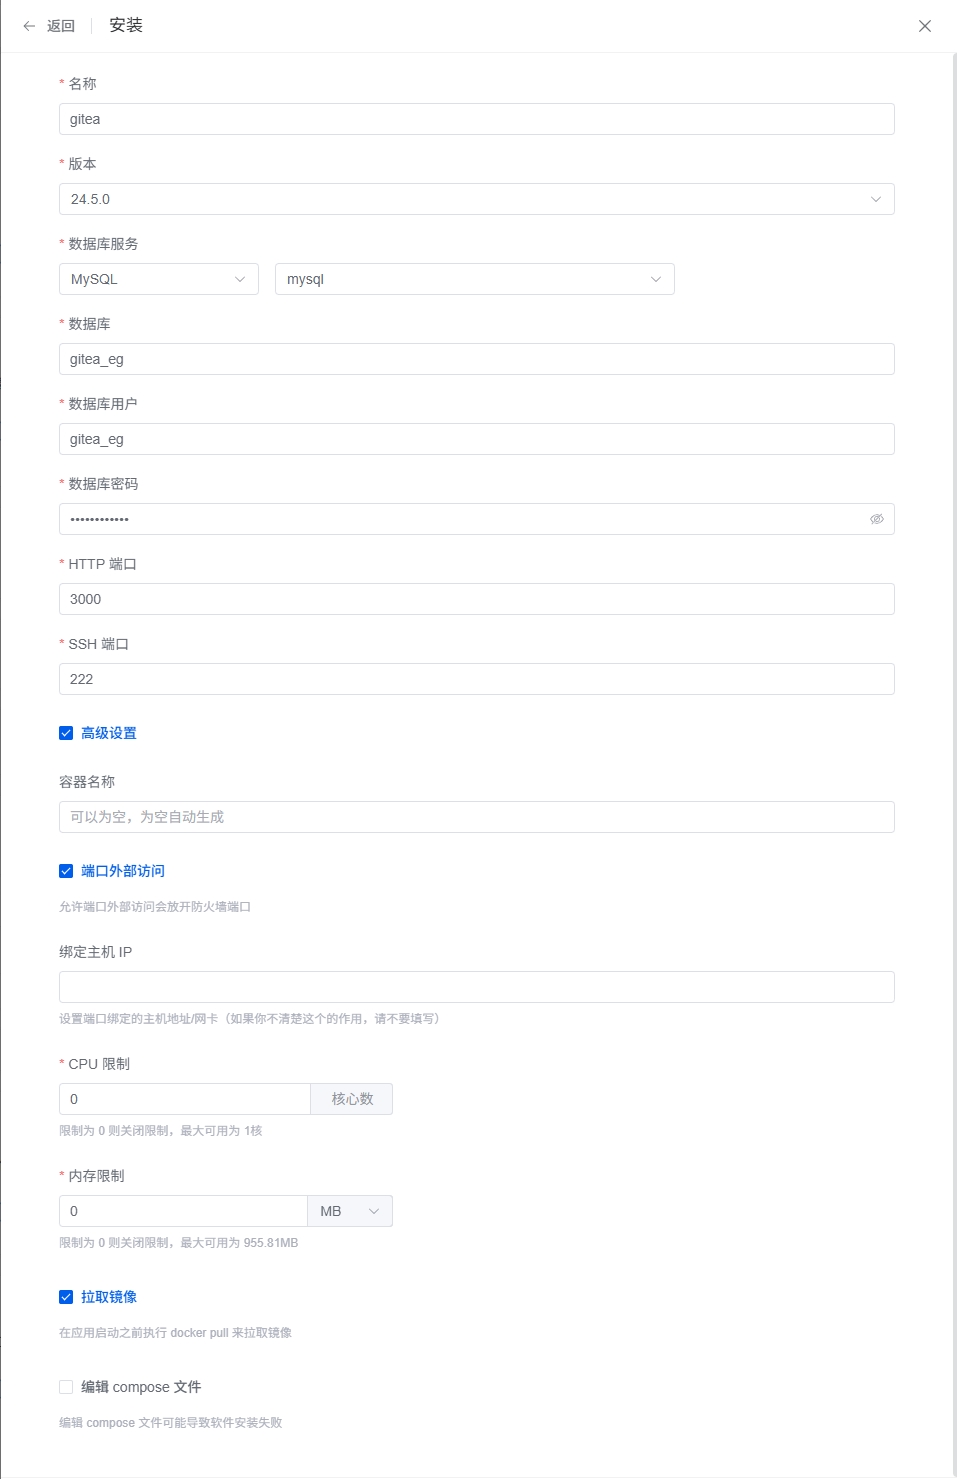Click the back arrow icon
Viewport: 957px width, 1479px height.
click(x=29, y=26)
